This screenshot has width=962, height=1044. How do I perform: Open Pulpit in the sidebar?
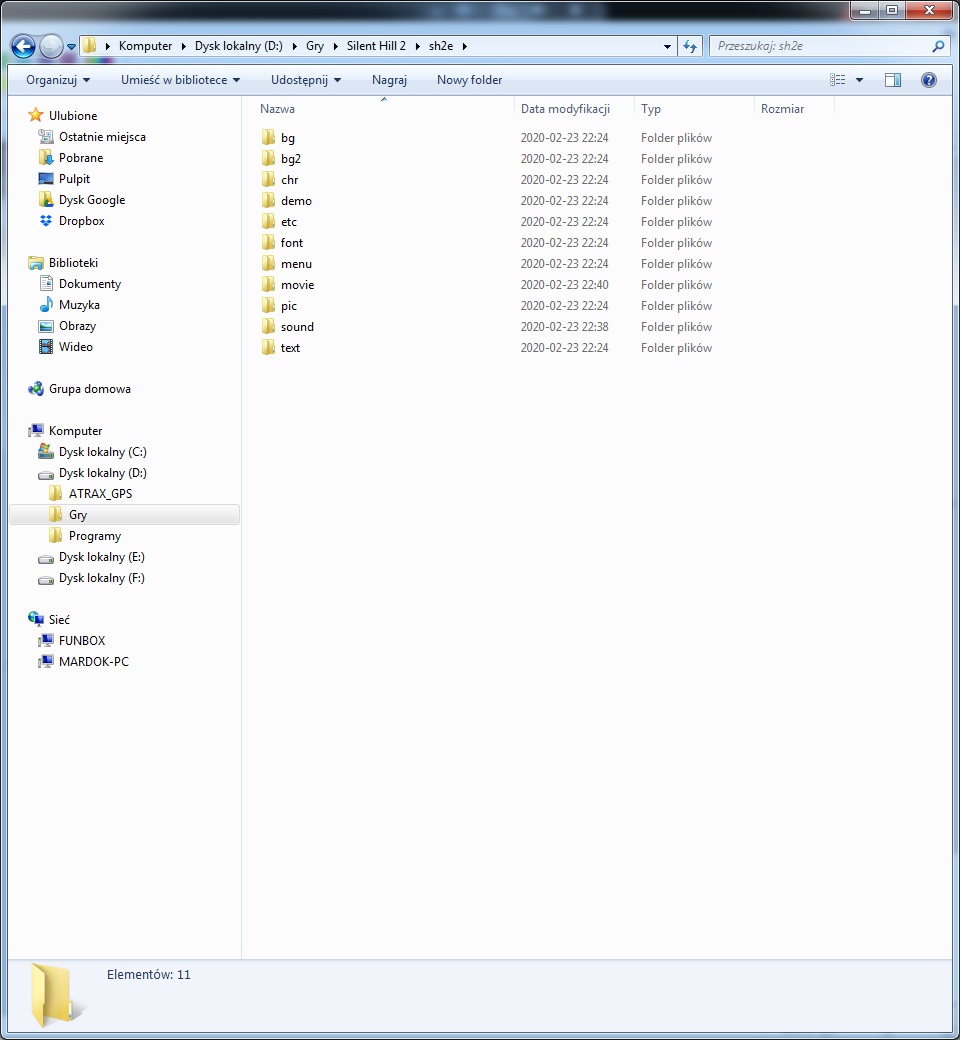[74, 178]
